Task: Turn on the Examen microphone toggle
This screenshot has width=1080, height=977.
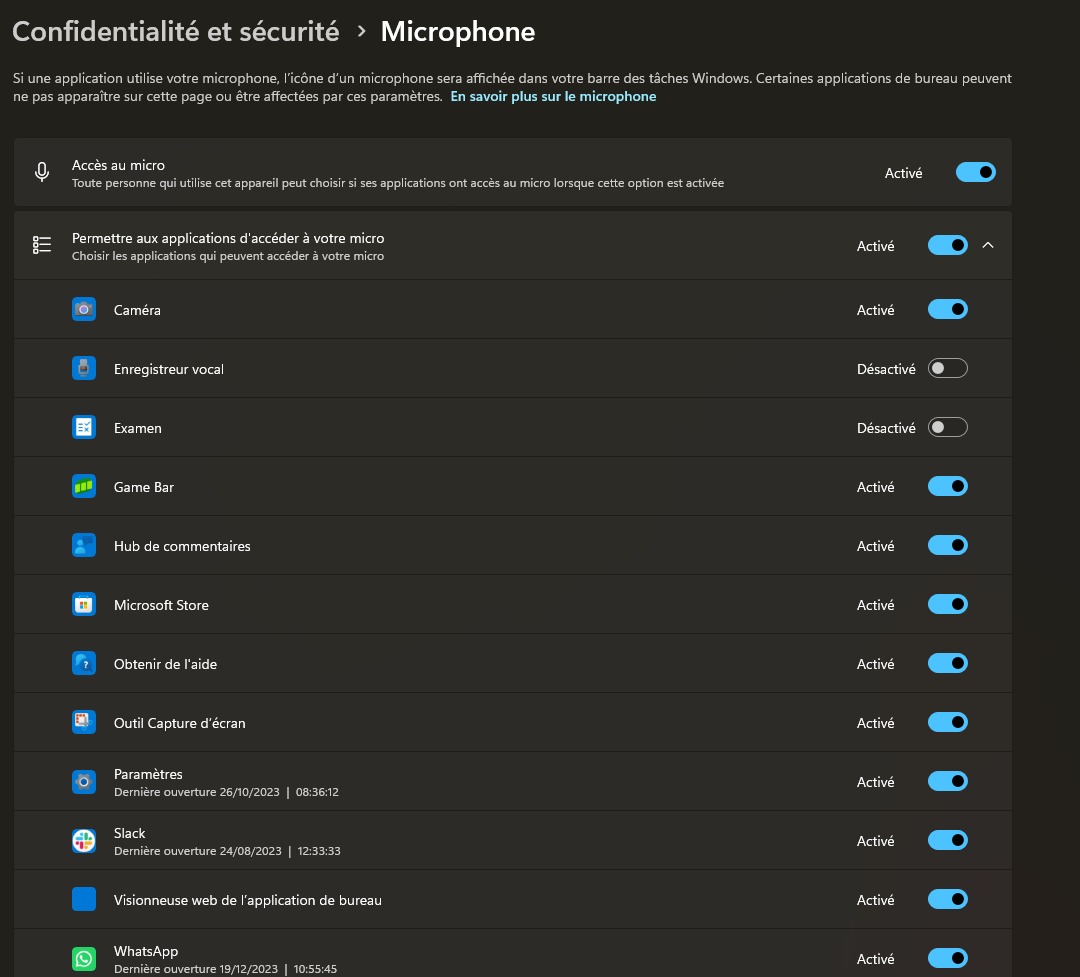Action: click(947, 428)
